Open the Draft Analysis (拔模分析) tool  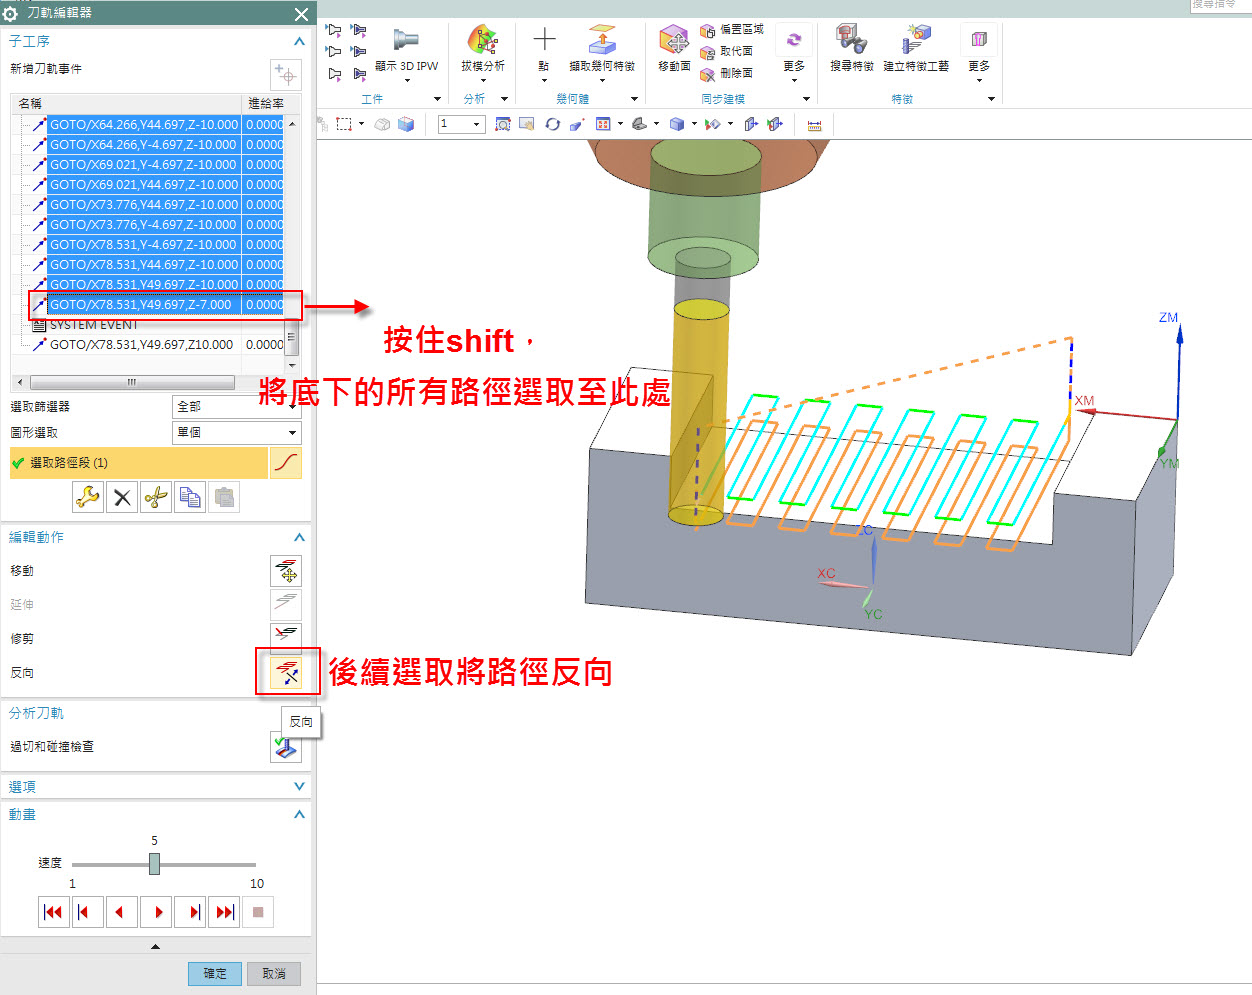click(x=483, y=50)
